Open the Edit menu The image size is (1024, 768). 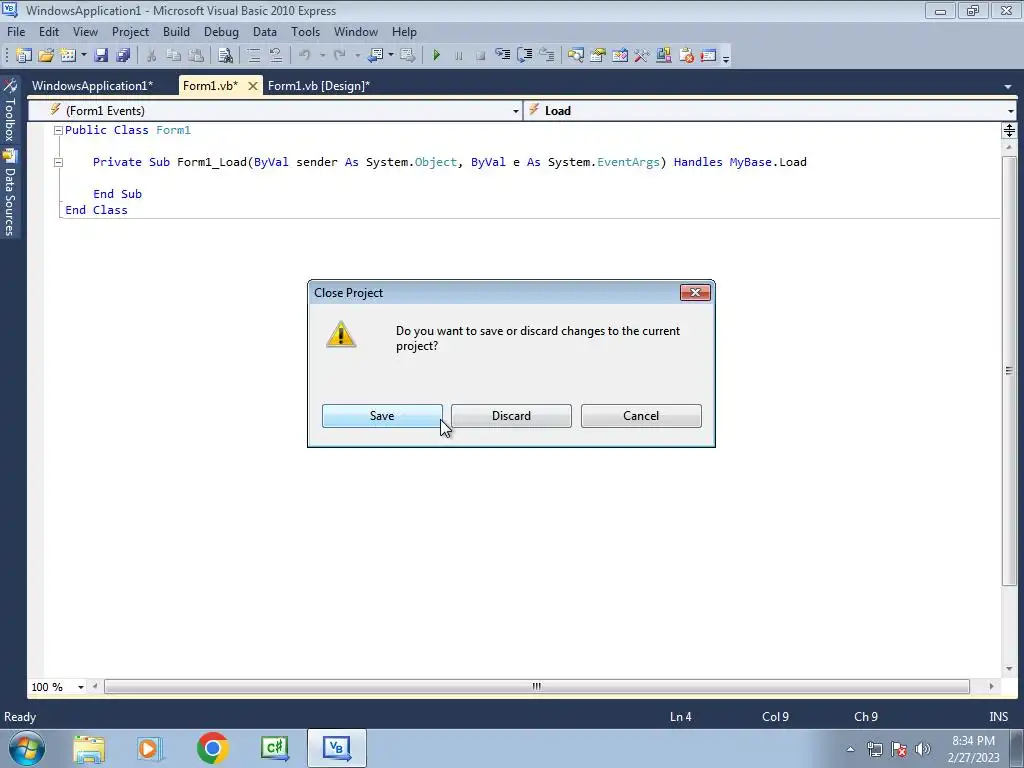(x=48, y=31)
